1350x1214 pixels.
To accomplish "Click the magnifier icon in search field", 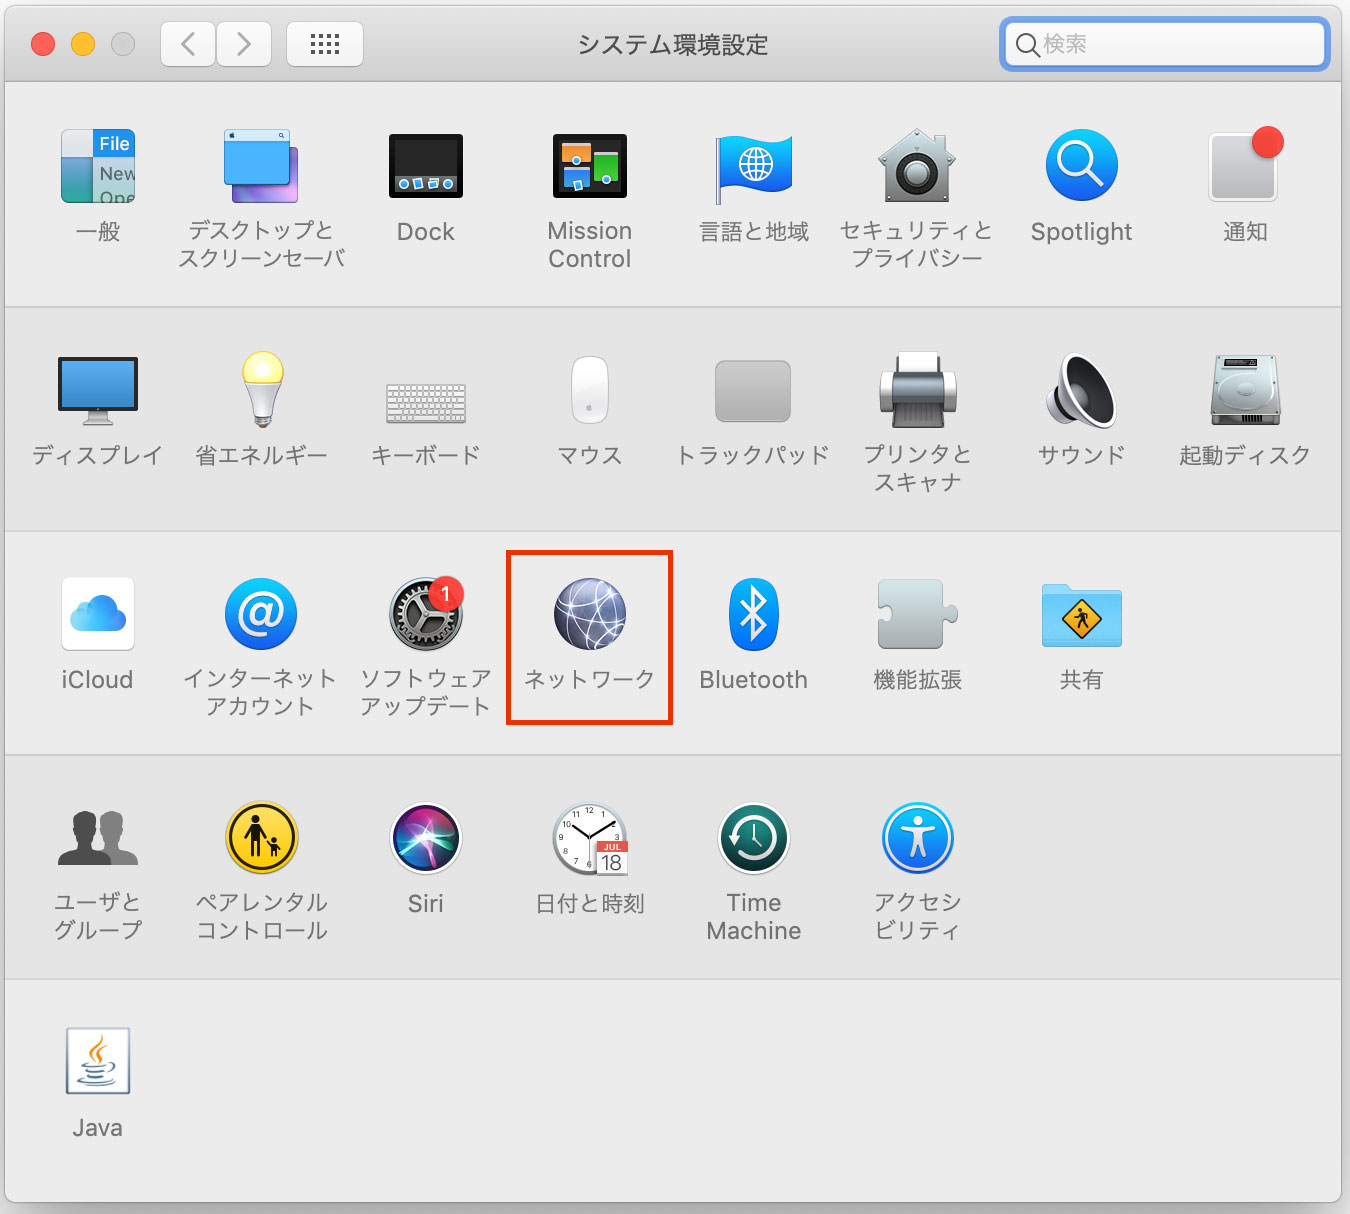I will [1027, 45].
